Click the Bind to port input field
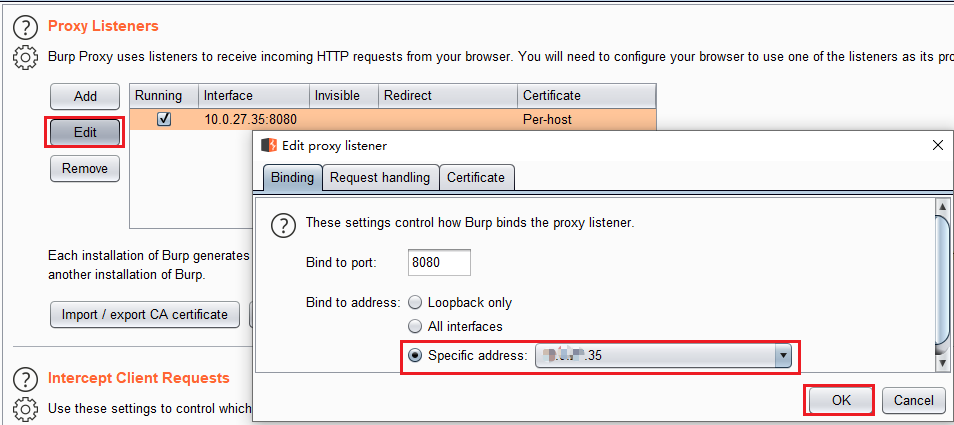Viewport: 954px width, 425px height. tap(440, 263)
